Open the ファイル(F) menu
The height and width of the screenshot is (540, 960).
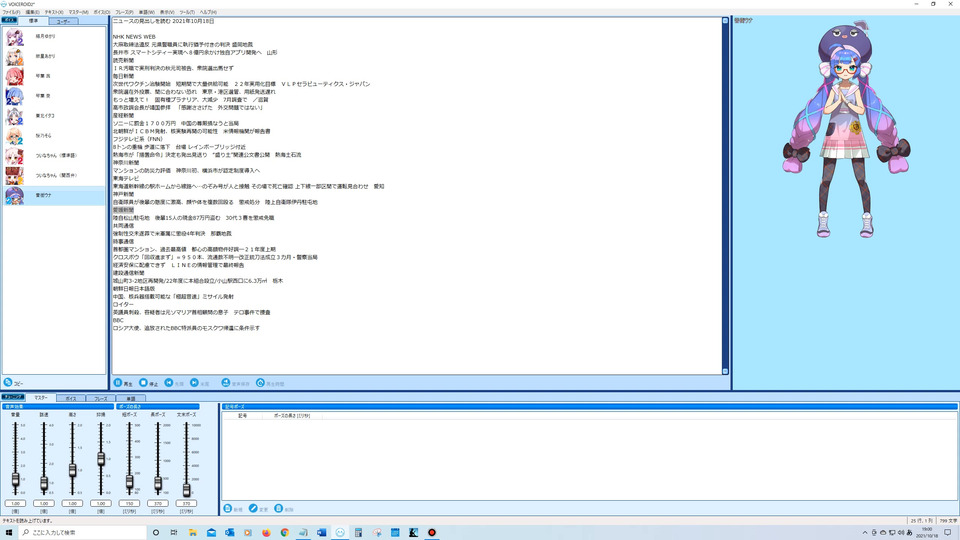(x=11, y=12)
